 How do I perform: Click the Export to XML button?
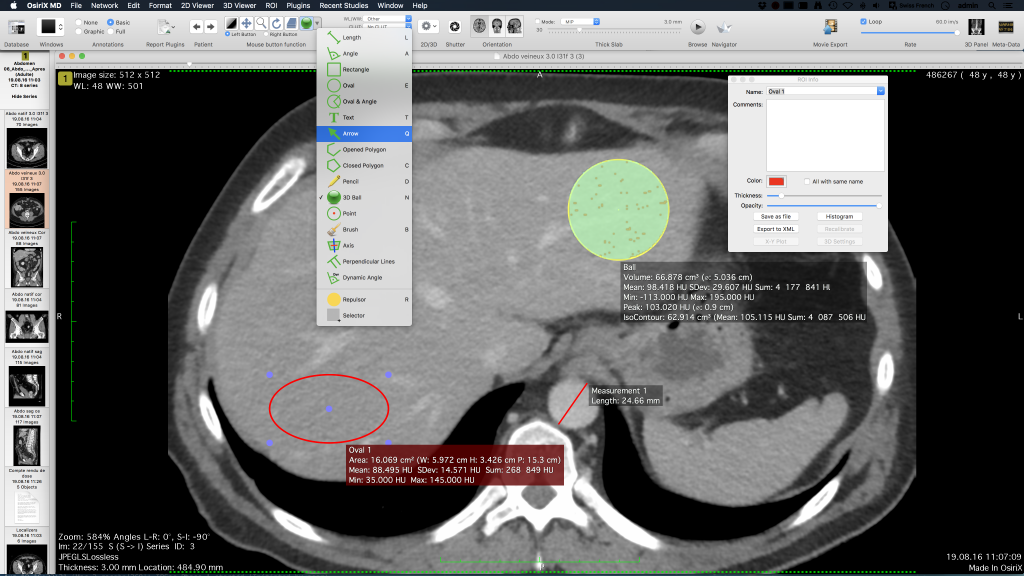(x=776, y=229)
